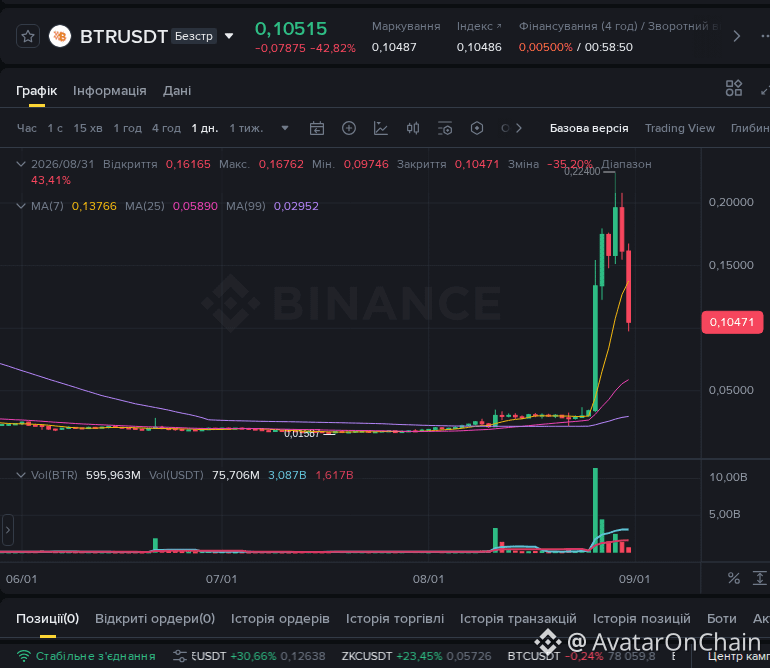Select the 15 хв timeframe
The image size is (770, 668).
pyautogui.click(x=88, y=128)
